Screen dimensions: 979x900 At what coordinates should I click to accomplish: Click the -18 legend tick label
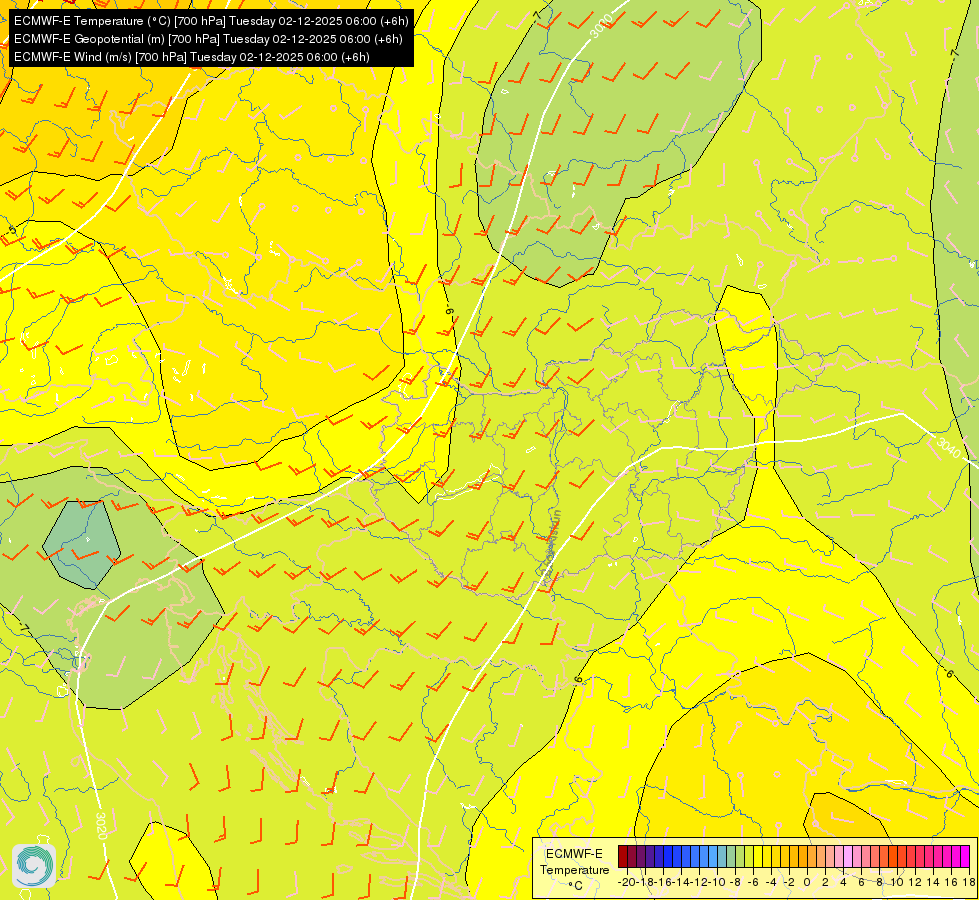pos(644,882)
